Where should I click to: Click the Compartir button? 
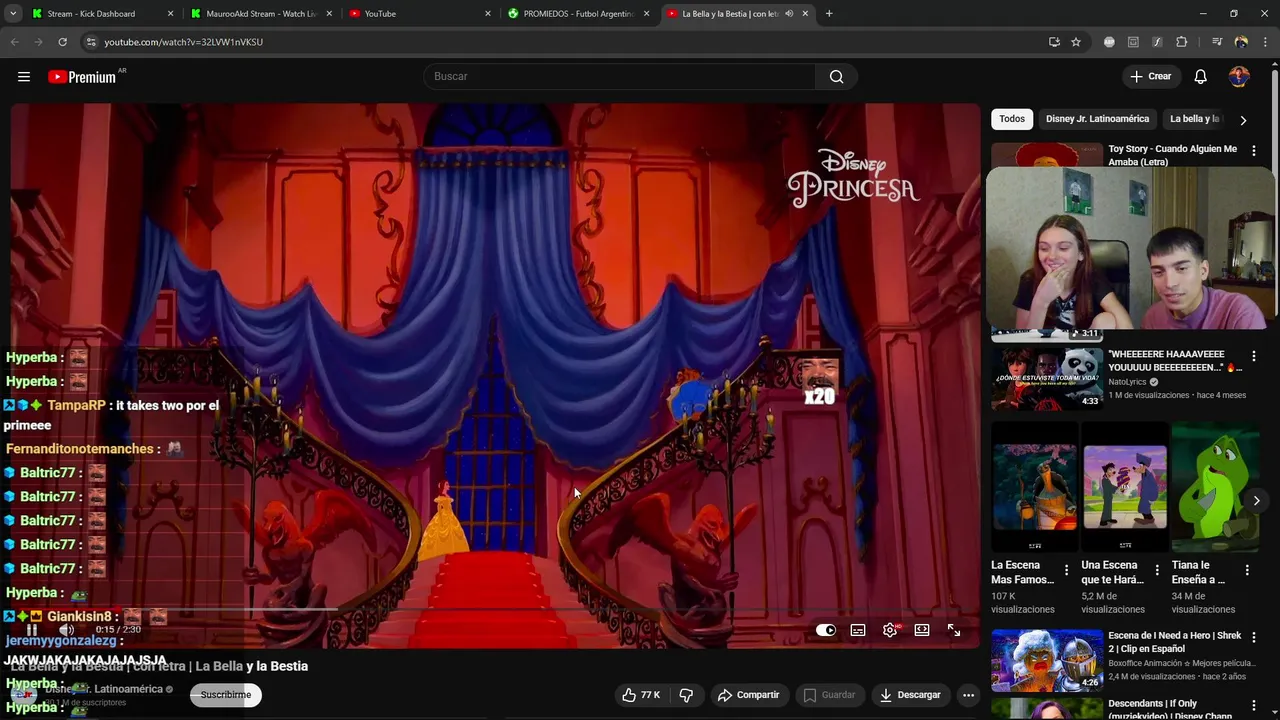pos(749,695)
